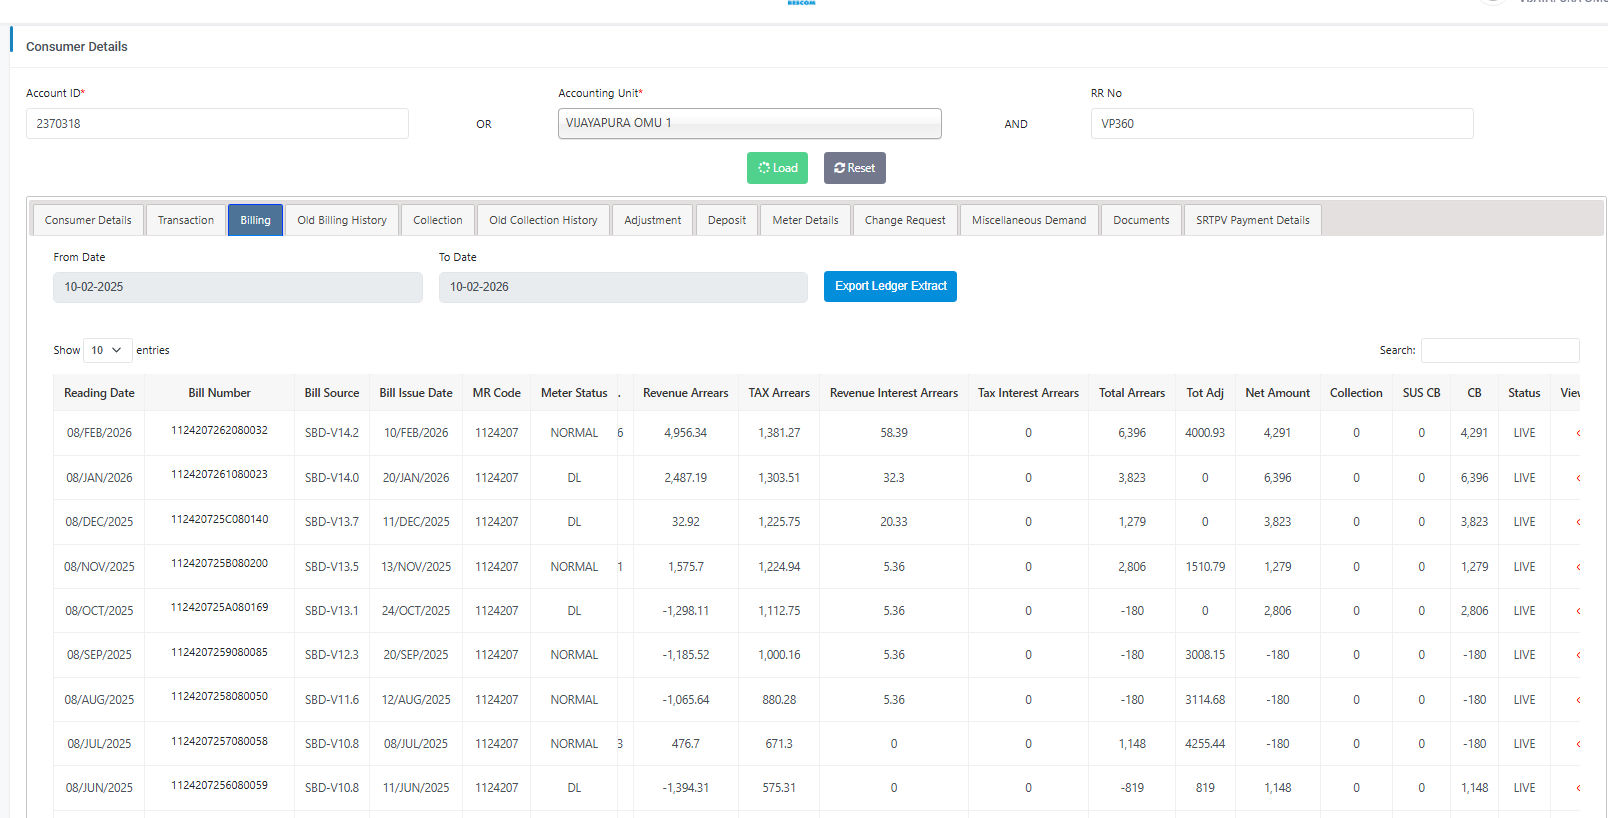Click the view icon for the 08/OCT/2025 bill
The height and width of the screenshot is (818, 1608).
click(x=1577, y=611)
